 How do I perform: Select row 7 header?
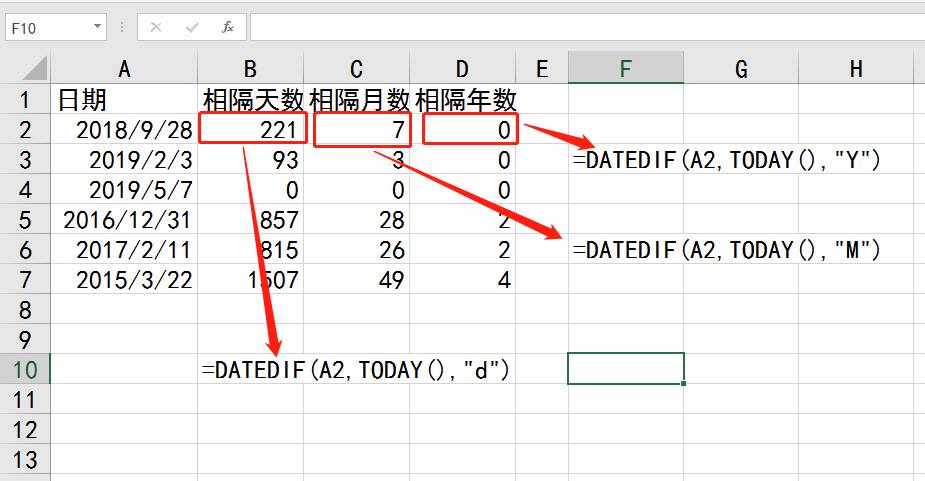click(25, 280)
